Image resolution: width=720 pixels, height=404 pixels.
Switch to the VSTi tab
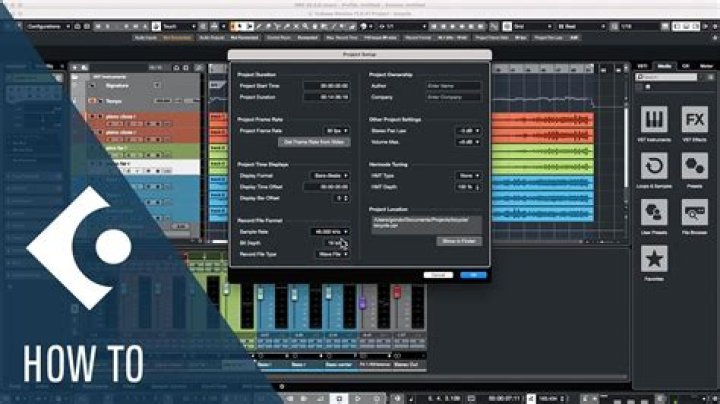643,66
